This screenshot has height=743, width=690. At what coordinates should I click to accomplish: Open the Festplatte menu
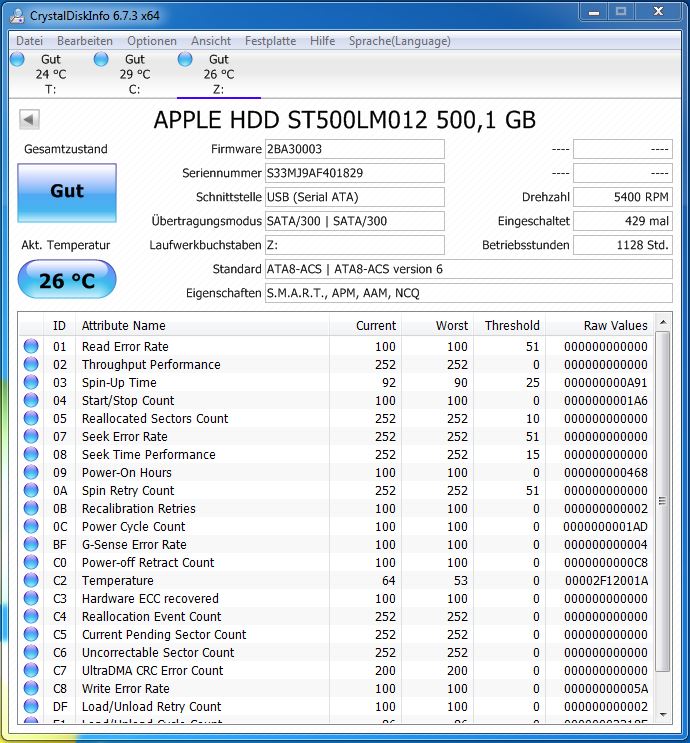(x=270, y=41)
